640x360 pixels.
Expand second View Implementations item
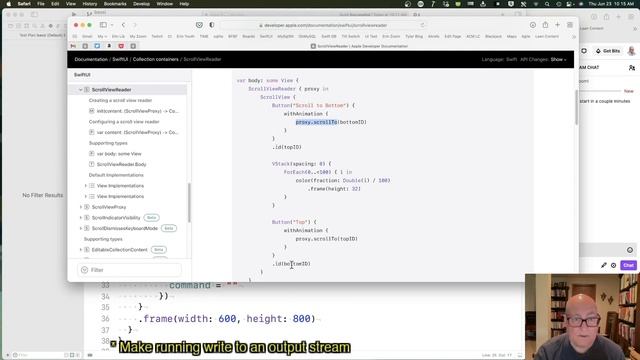[86, 196]
